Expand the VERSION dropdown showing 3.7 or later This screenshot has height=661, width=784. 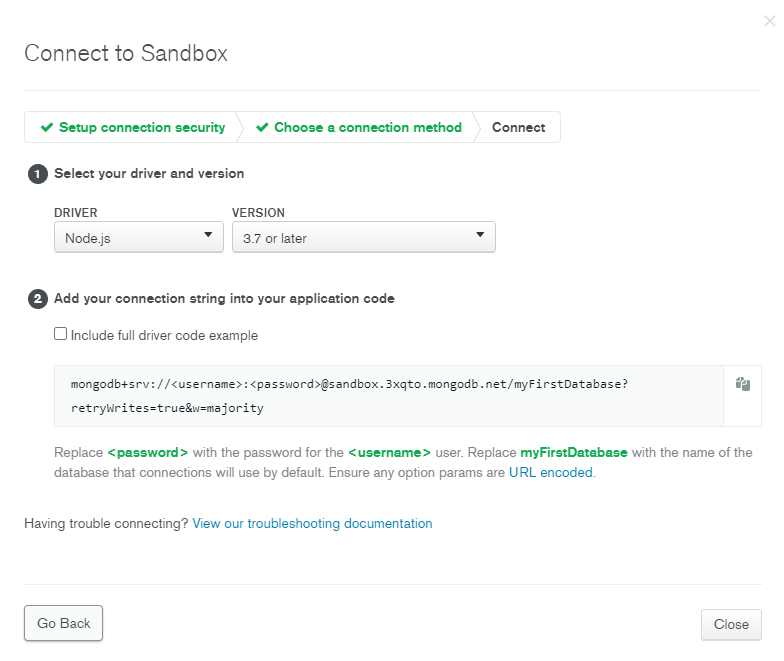tap(363, 238)
